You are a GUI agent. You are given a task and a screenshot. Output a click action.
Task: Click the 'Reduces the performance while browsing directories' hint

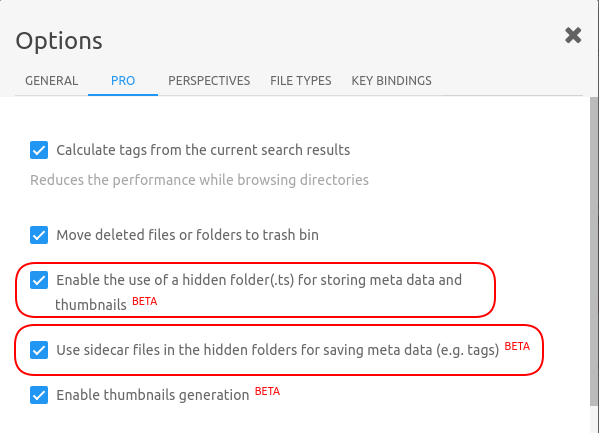(x=199, y=180)
